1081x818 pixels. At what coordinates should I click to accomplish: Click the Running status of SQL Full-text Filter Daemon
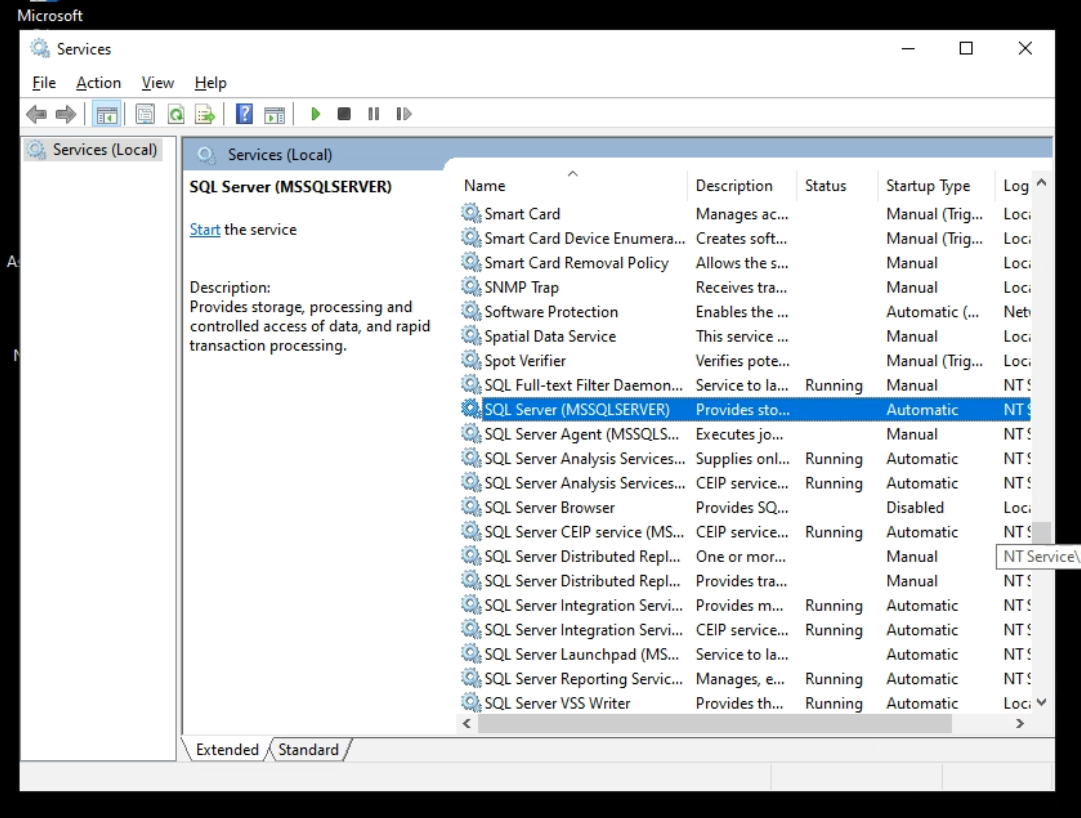(834, 385)
